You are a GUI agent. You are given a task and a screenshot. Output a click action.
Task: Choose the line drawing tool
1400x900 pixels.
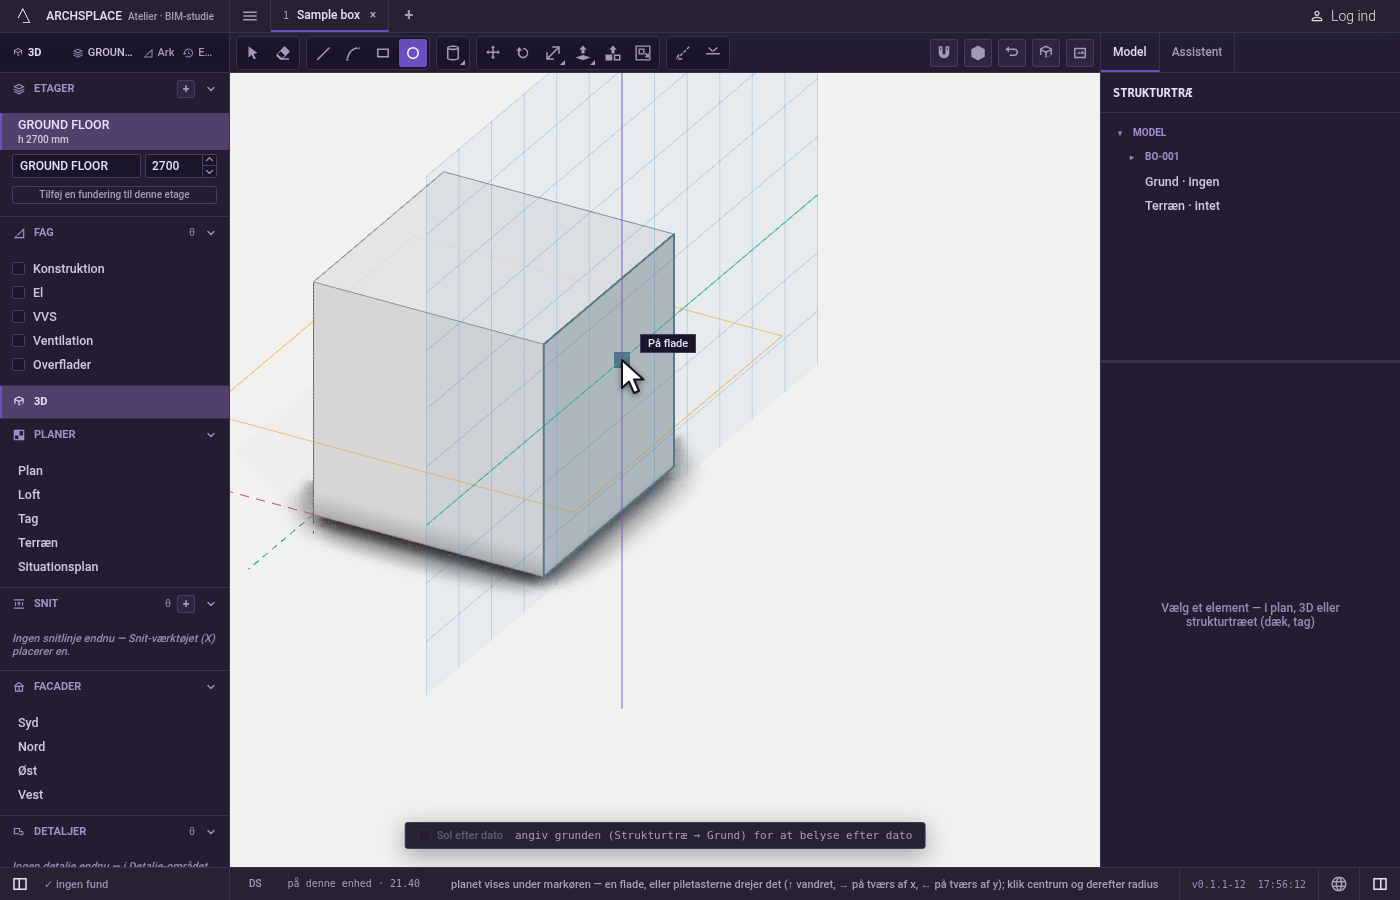(x=323, y=53)
